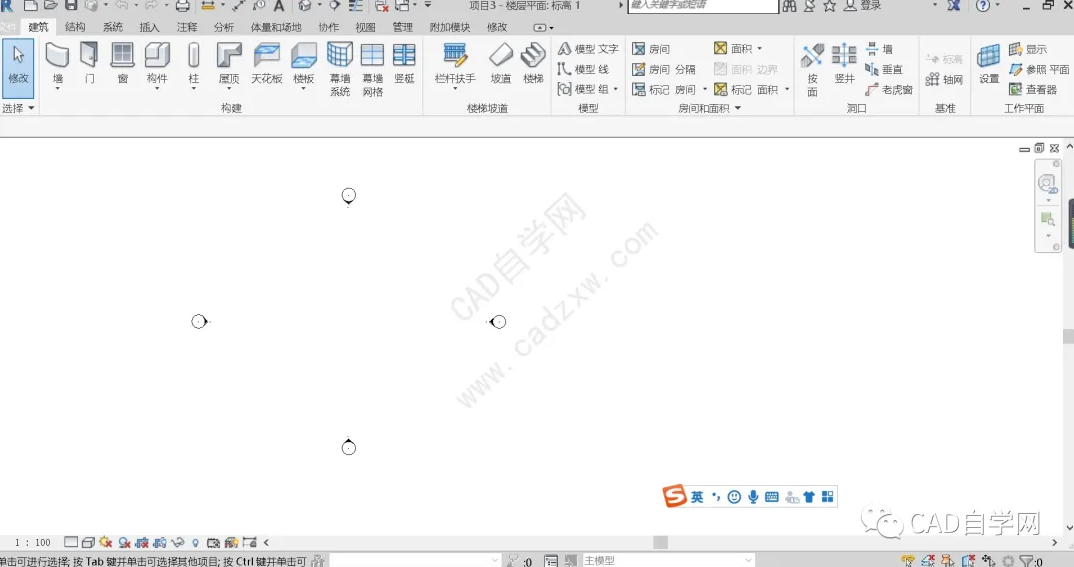Expand the 模型 组 dropdown
Viewport: 1074px width, 567px height.
coord(616,90)
